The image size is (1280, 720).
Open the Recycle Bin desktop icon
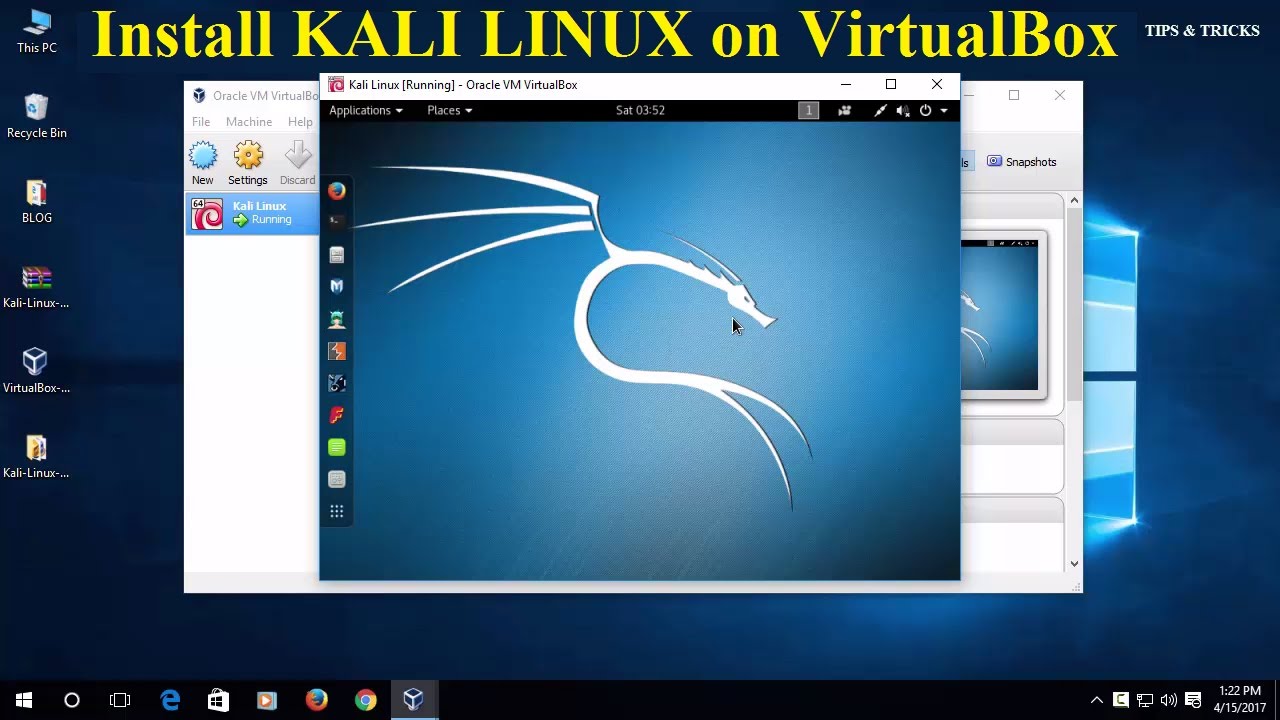click(x=36, y=116)
